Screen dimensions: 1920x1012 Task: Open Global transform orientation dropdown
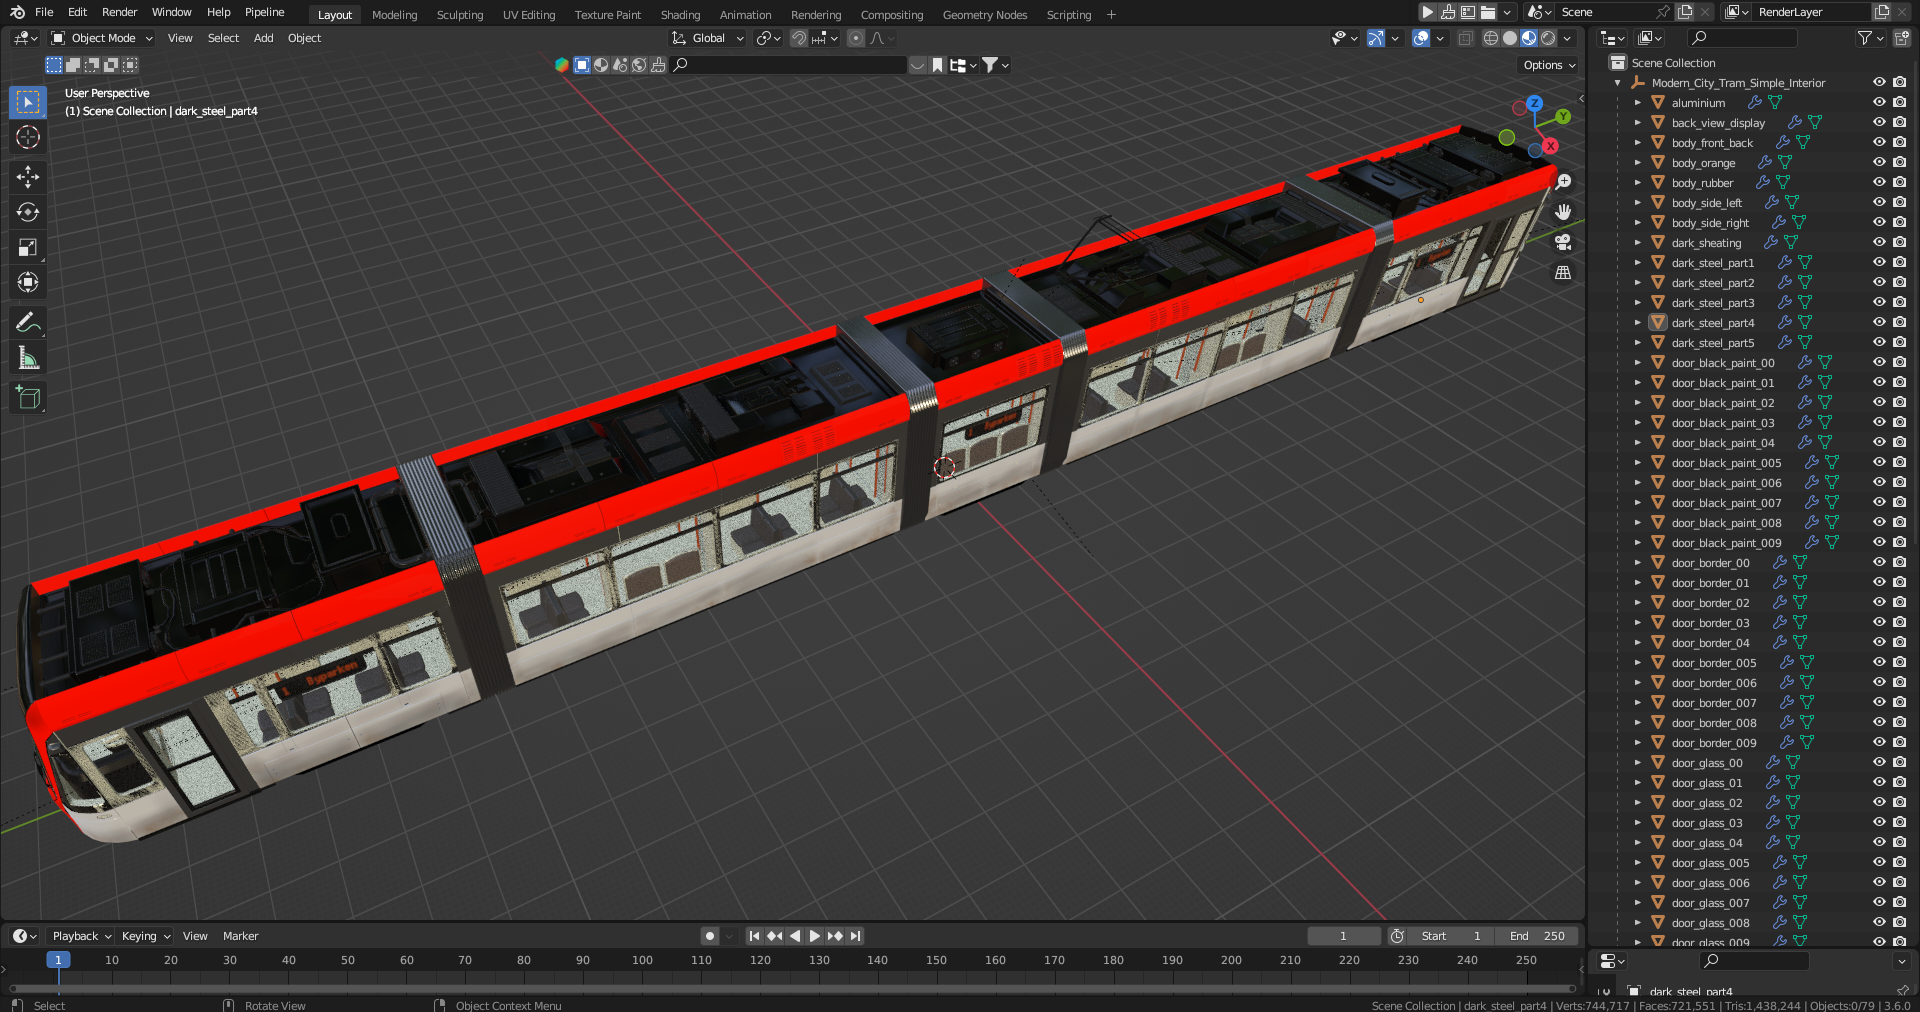coord(708,38)
